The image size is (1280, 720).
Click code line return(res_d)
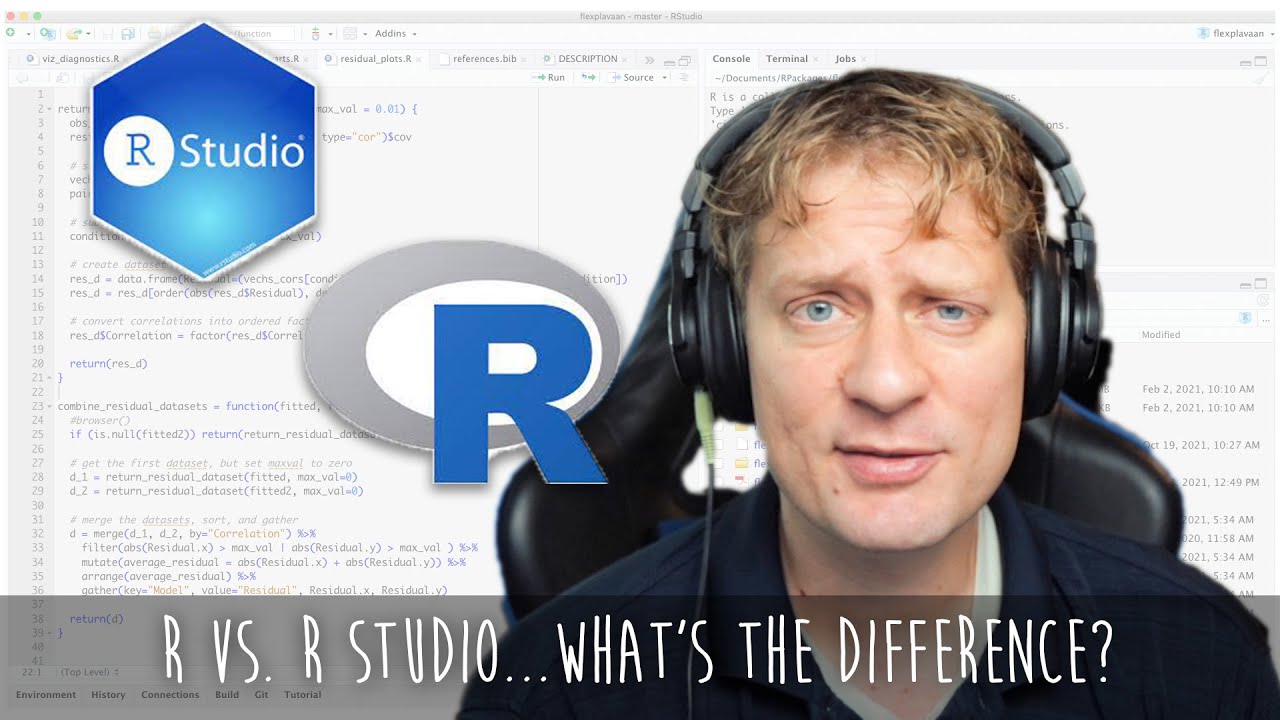[108, 364]
